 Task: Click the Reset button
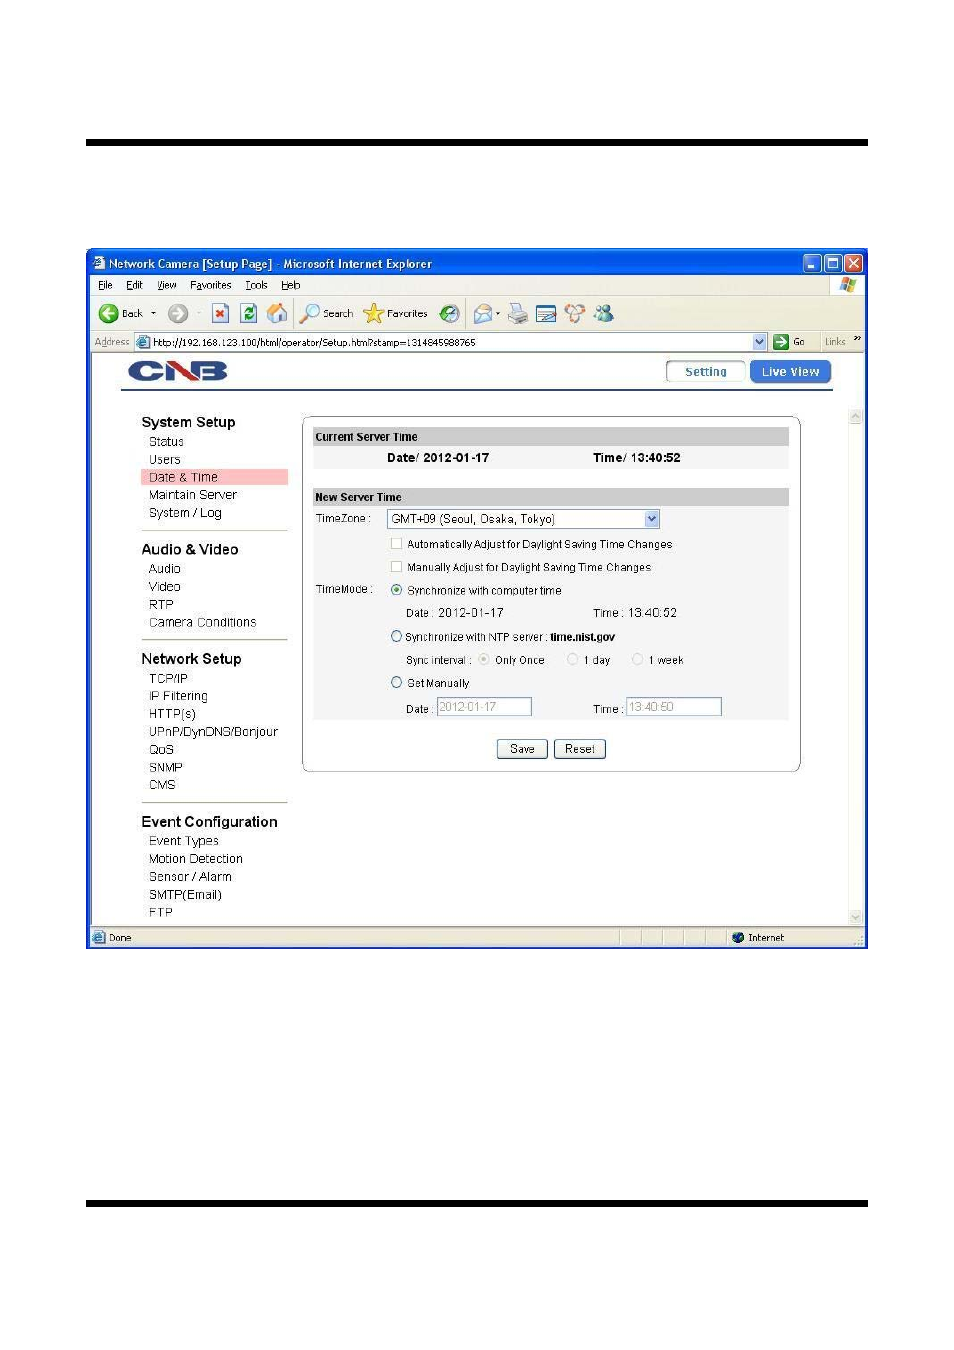580,749
